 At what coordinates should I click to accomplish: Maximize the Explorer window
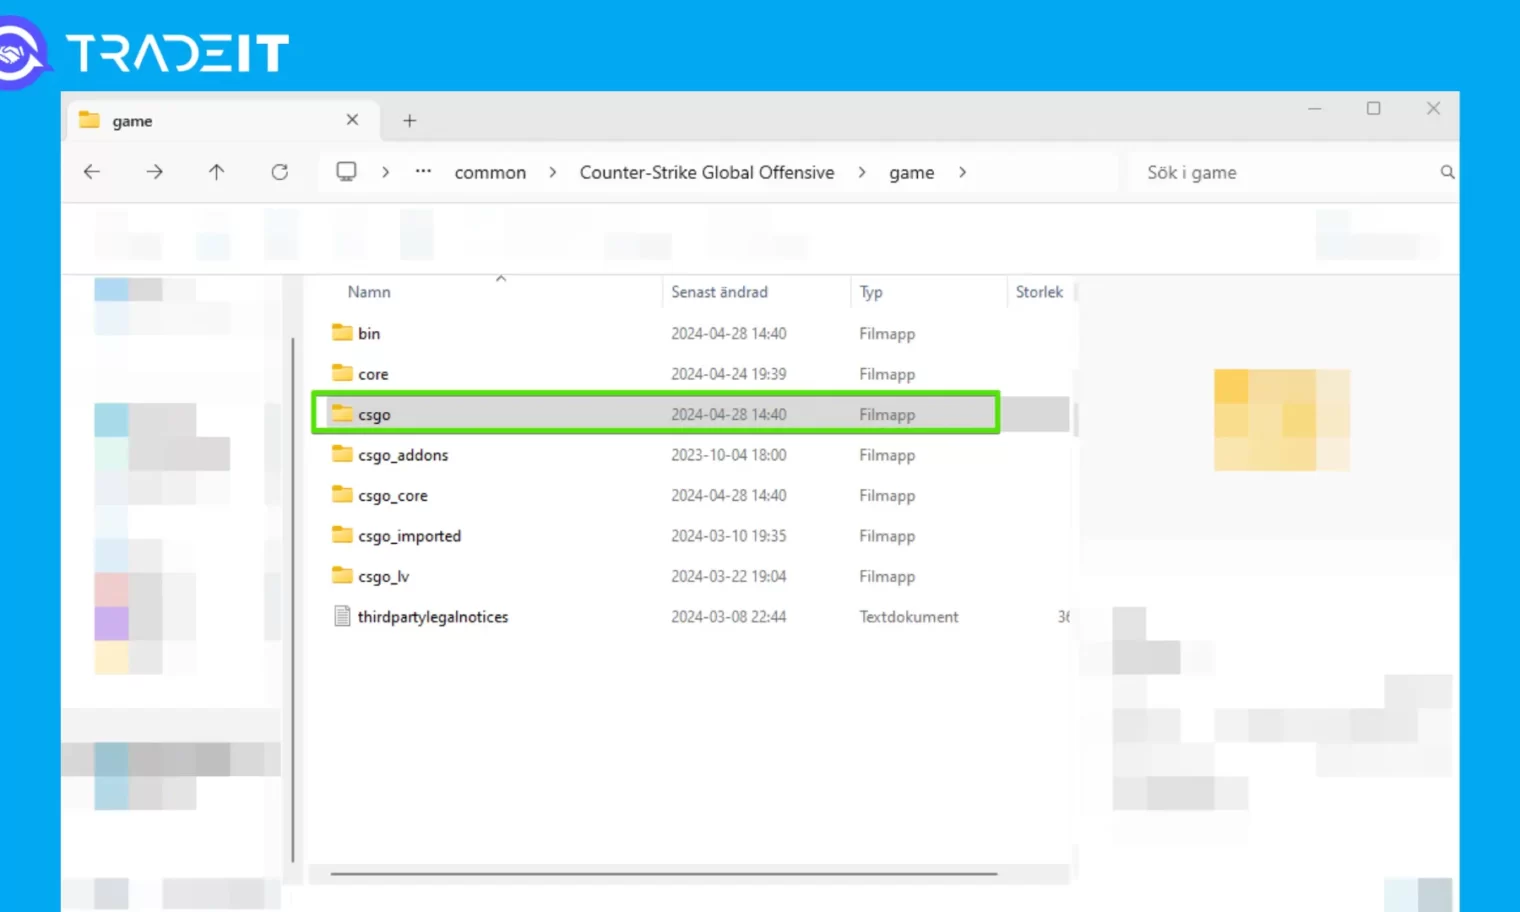click(x=1373, y=108)
